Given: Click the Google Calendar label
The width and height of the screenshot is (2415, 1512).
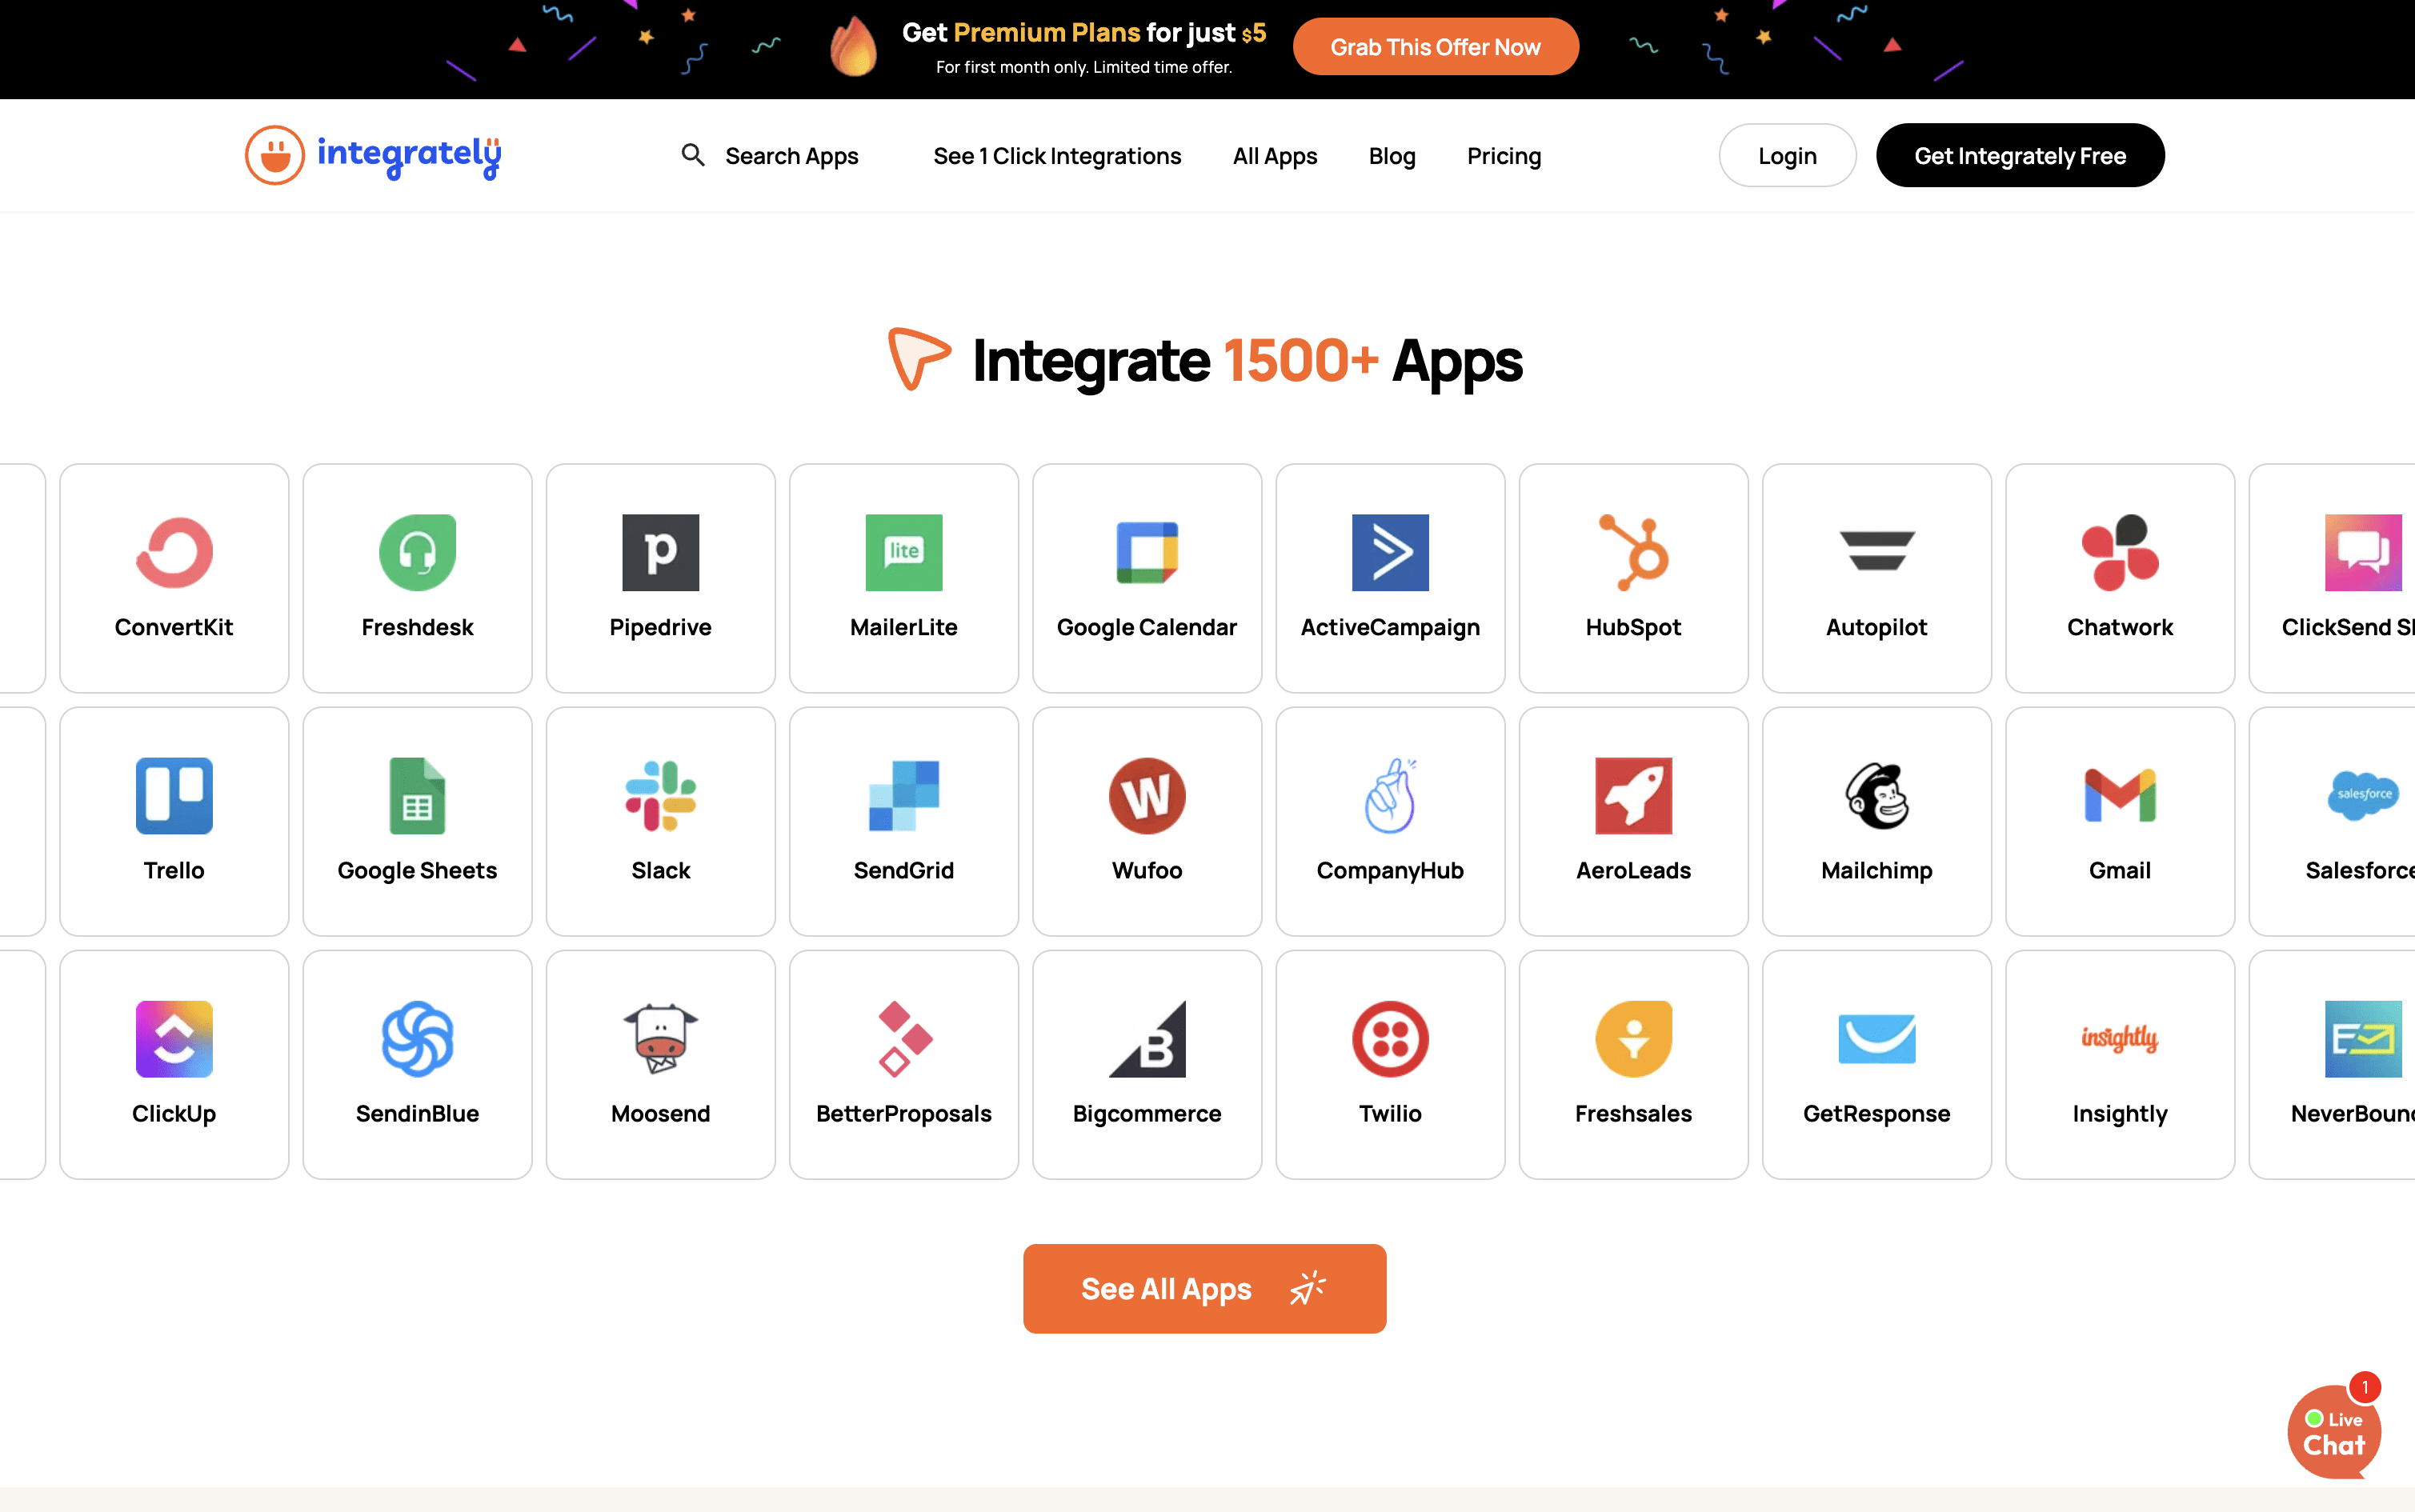Looking at the screenshot, I should 1147,627.
